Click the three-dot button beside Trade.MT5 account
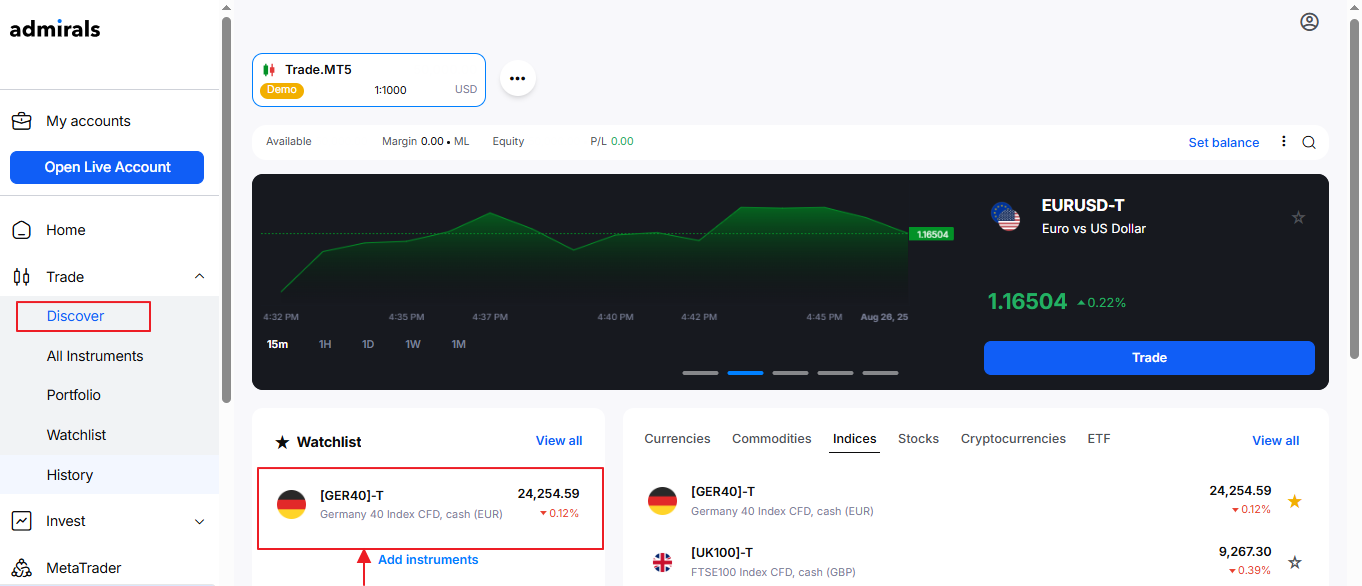The width and height of the screenshot is (1362, 586). [518, 78]
